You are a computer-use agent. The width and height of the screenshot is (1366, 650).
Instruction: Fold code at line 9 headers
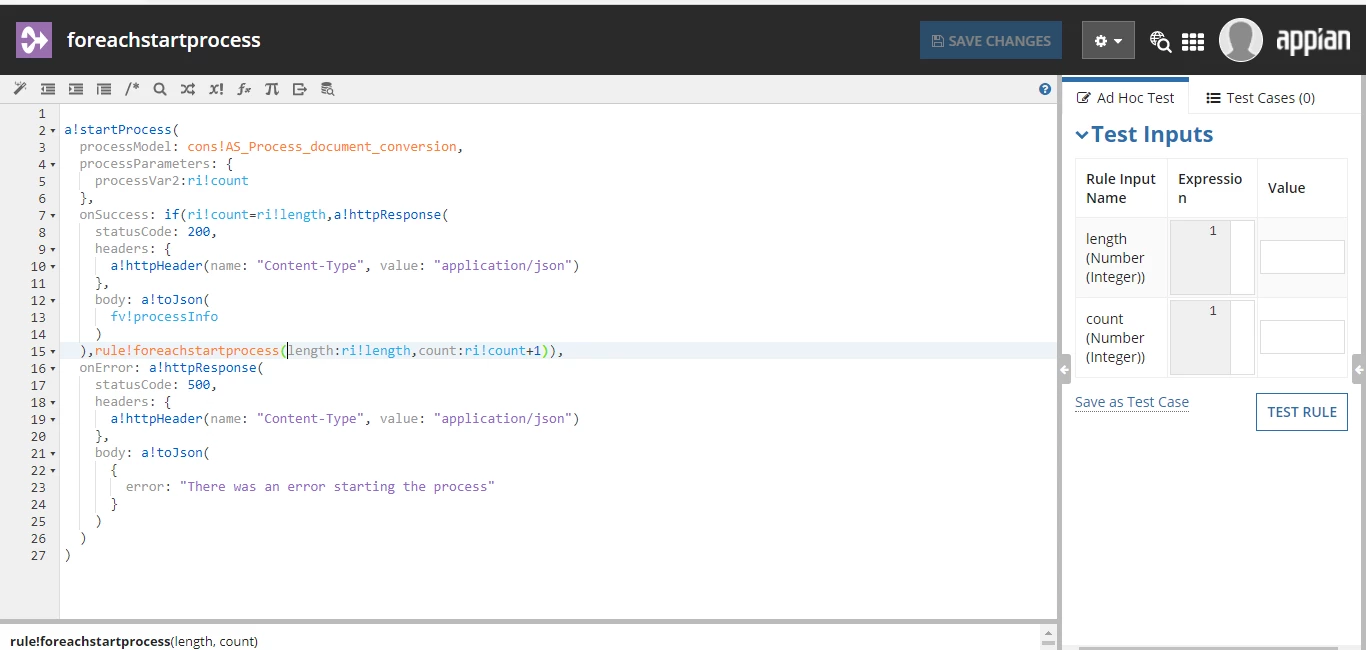click(x=53, y=250)
